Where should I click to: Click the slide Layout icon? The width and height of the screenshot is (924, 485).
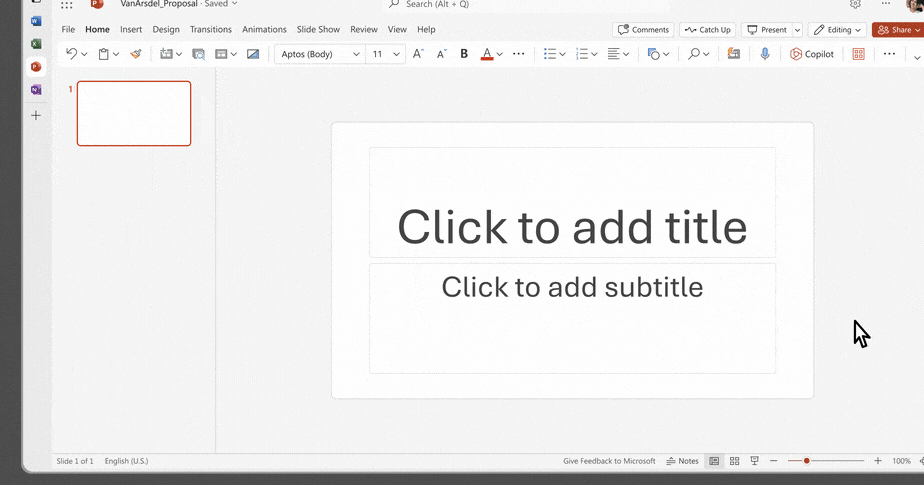[x=221, y=54]
